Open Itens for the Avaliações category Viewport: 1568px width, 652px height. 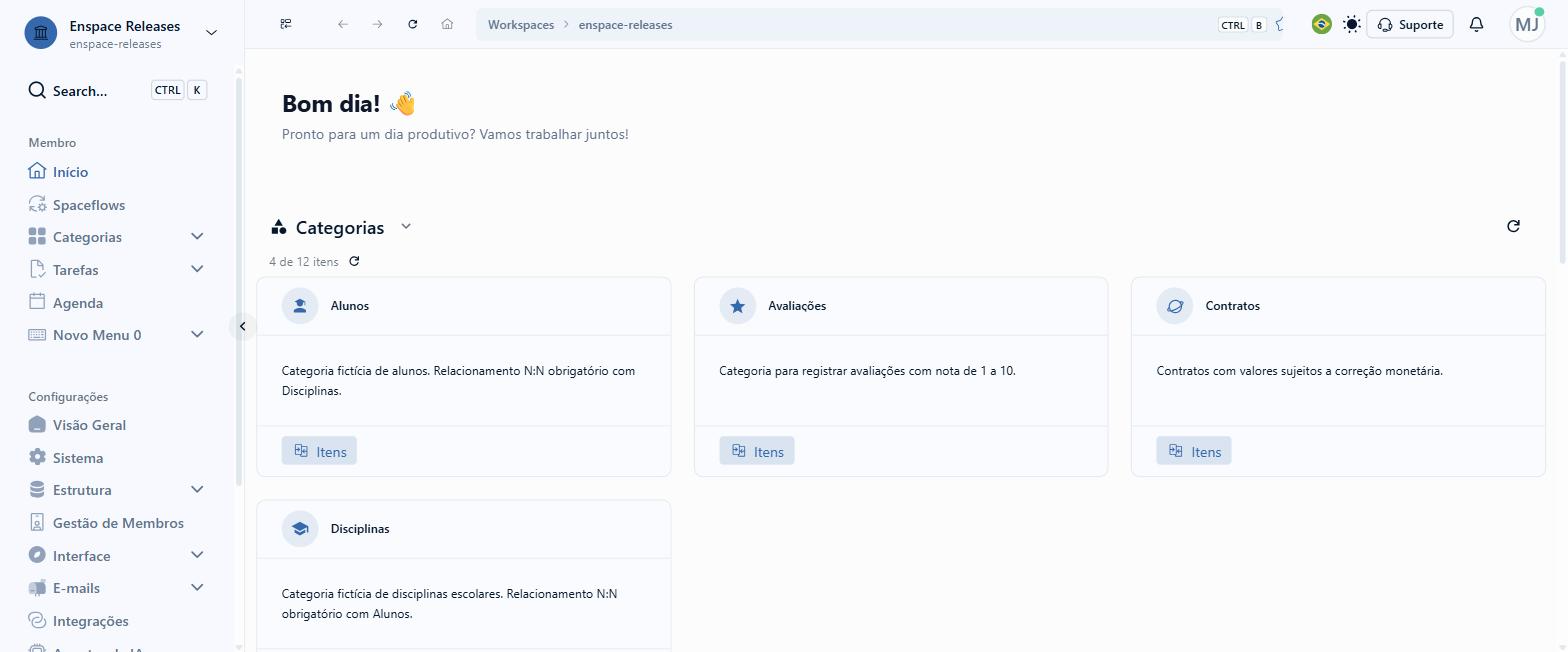pyautogui.click(x=757, y=451)
